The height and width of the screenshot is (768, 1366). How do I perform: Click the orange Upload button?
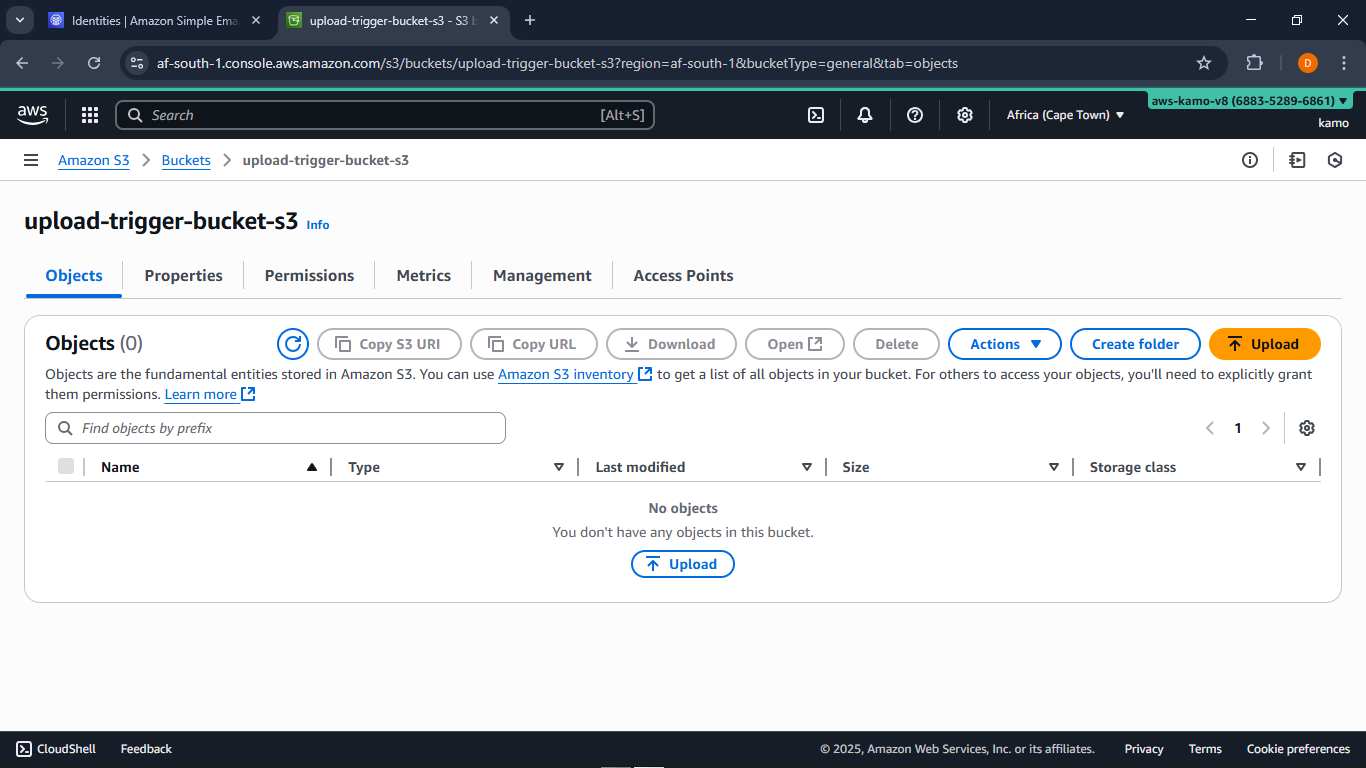(1264, 343)
